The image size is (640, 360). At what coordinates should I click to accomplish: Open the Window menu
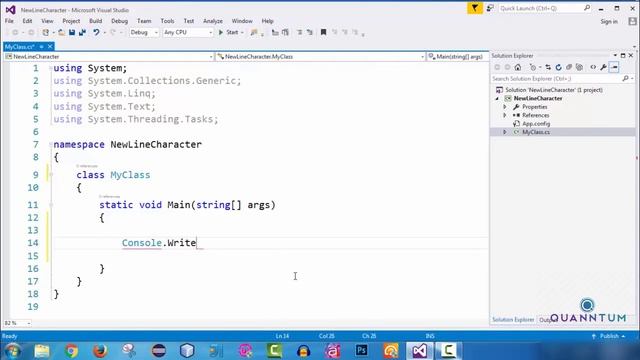point(242,21)
